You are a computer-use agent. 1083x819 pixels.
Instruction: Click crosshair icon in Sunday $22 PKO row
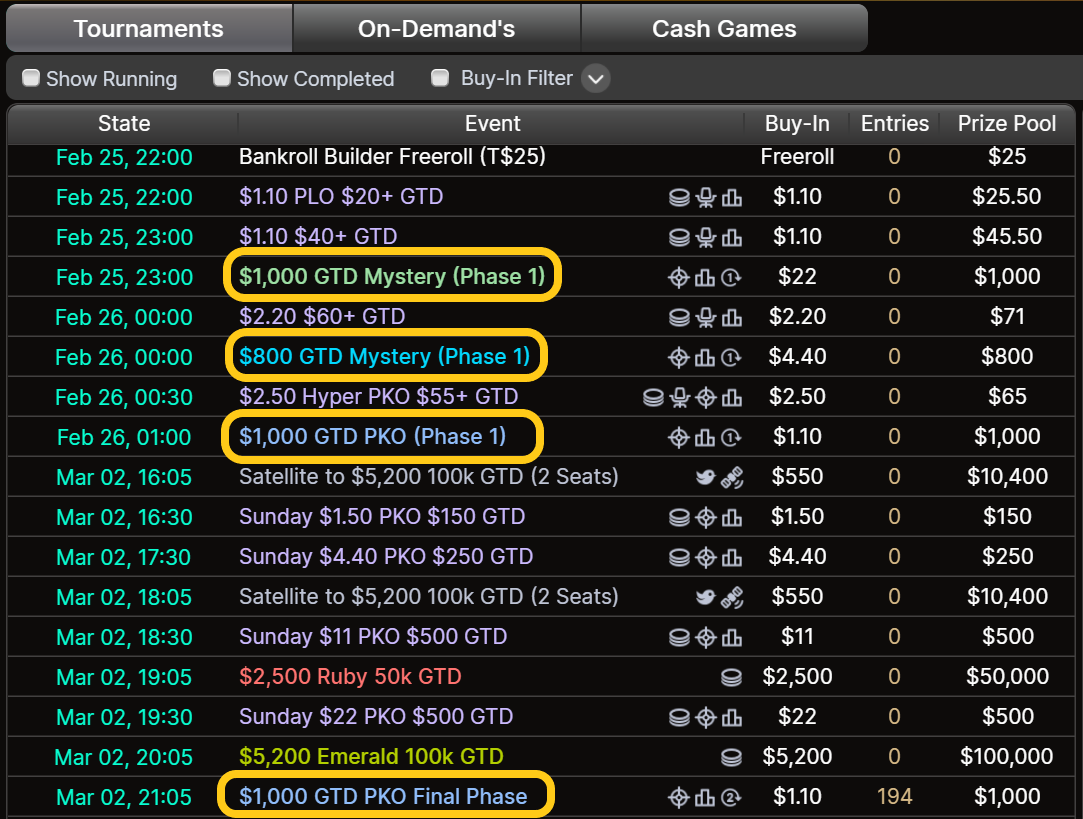click(x=705, y=718)
